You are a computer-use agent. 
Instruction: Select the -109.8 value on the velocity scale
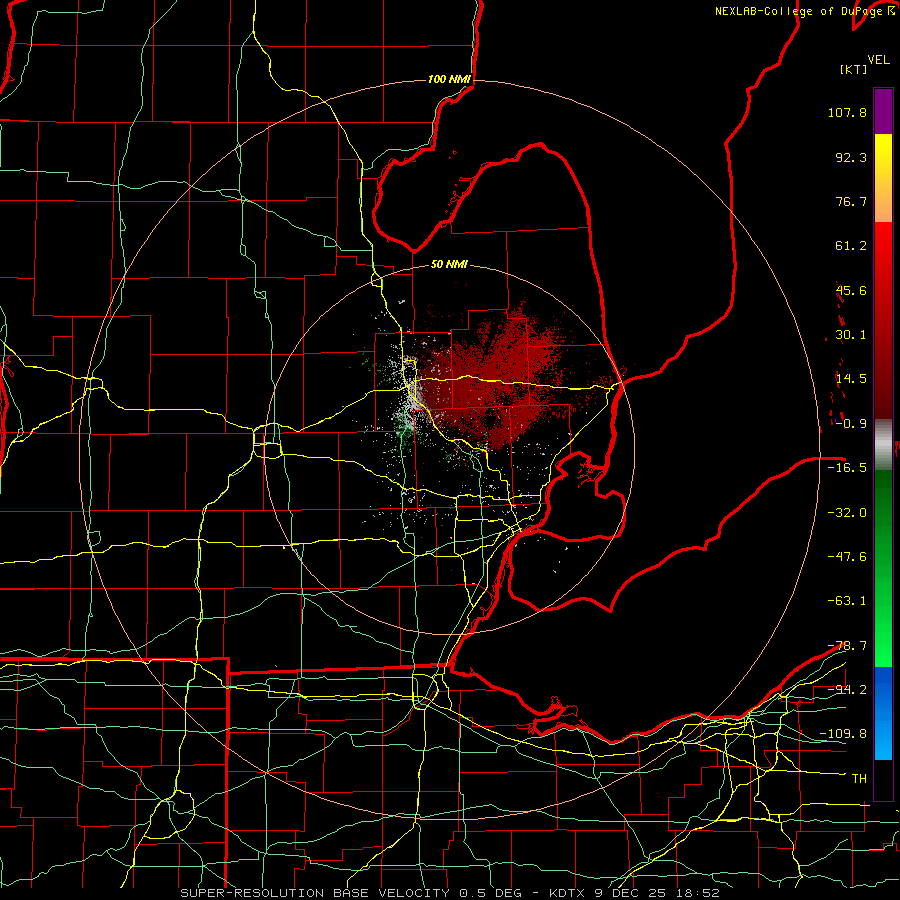[x=843, y=734]
